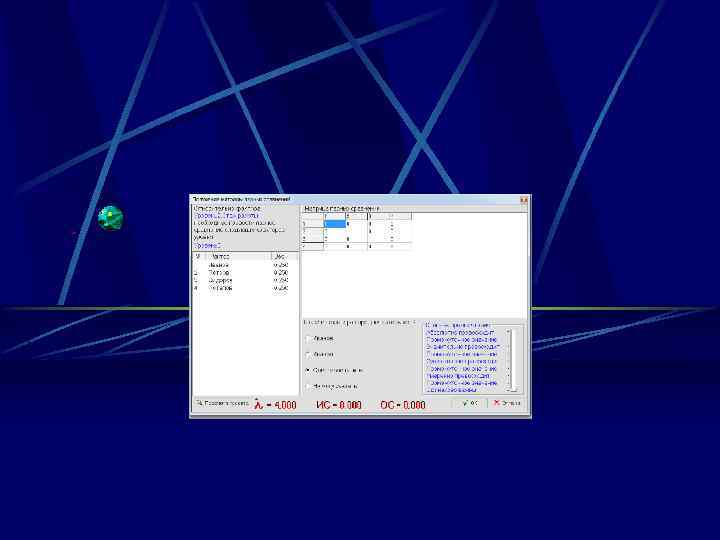
Task: Select the first radio option under the comparison question
Action: click(x=309, y=338)
